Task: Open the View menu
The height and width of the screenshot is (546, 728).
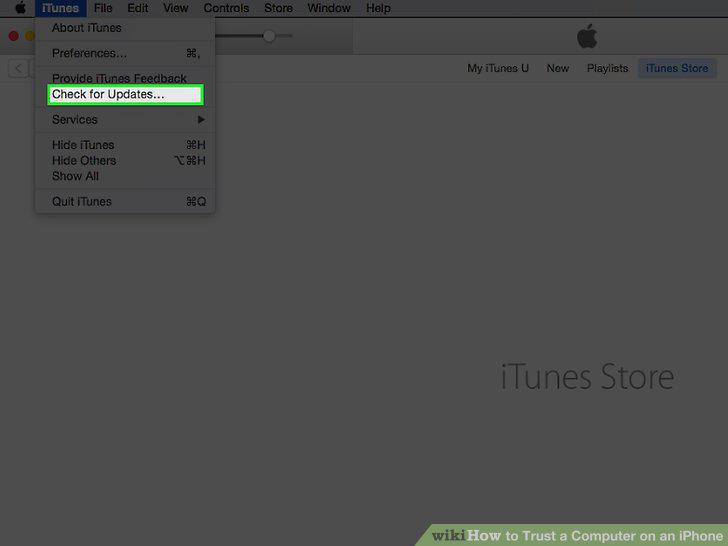Action: [x=176, y=8]
